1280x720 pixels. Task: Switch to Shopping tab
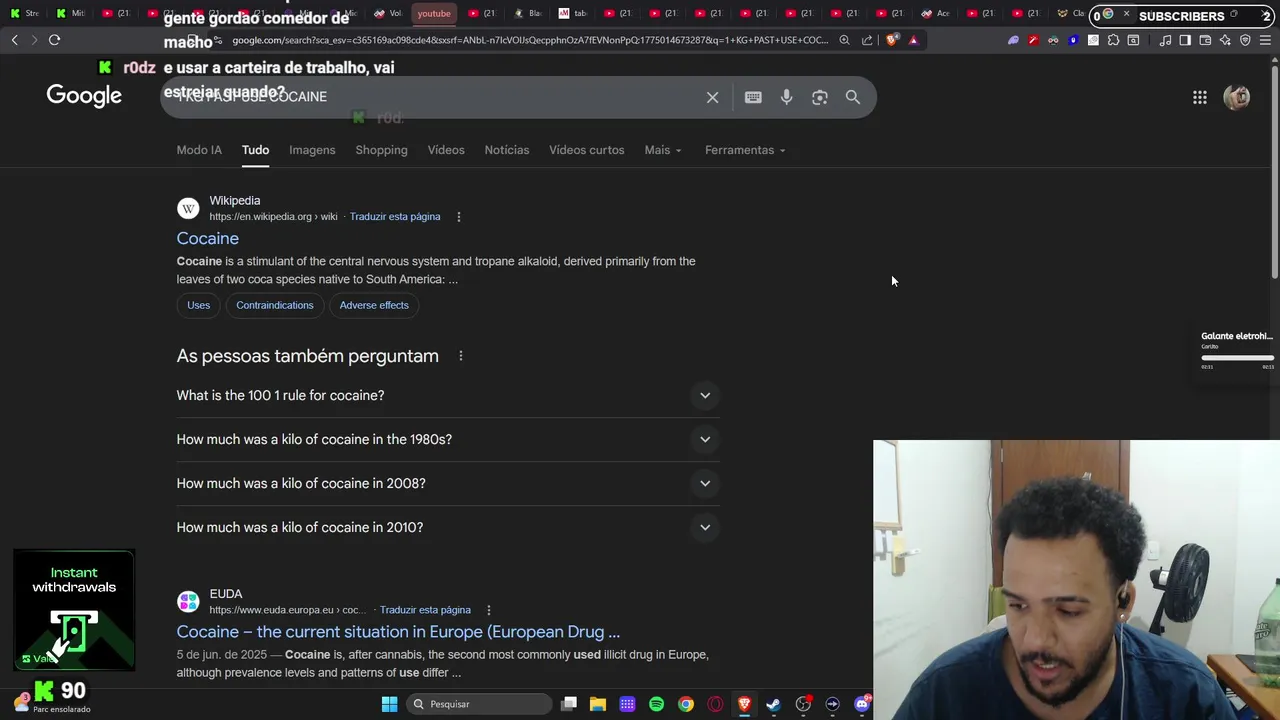381,150
